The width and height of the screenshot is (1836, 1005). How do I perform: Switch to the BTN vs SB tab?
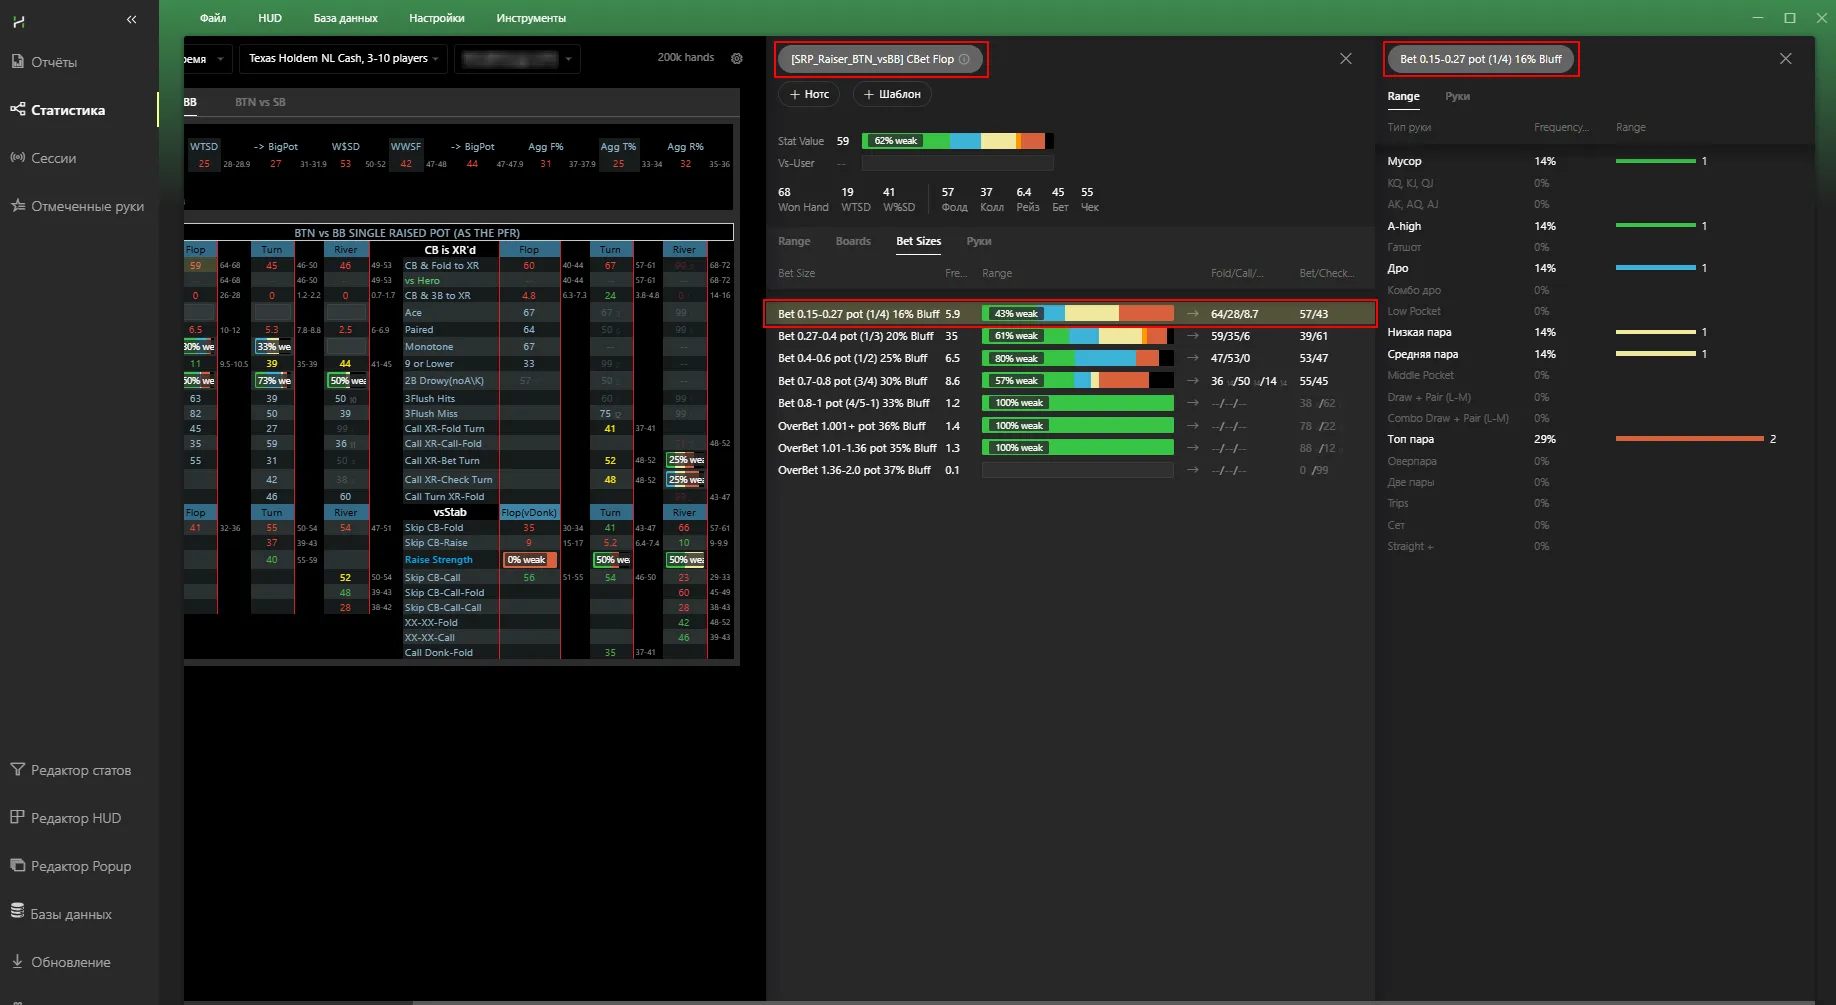click(x=260, y=102)
